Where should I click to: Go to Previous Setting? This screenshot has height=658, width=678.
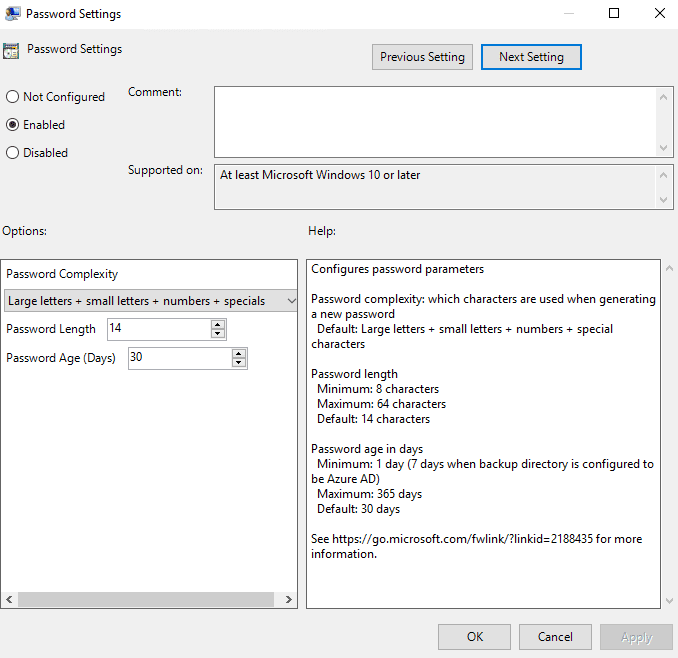pyautogui.click(x=422, y=57)
